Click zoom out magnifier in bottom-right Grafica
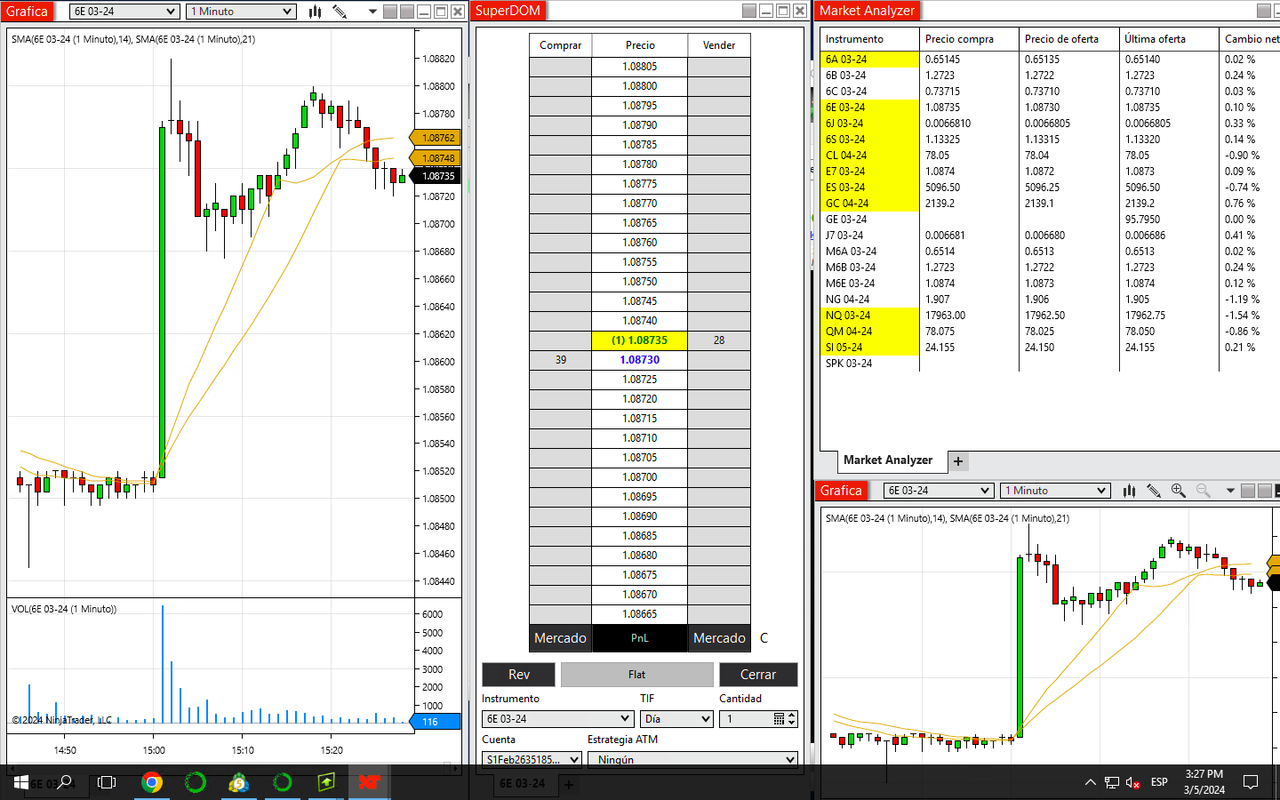Screen dimensions: 1280x800 (1203, 490)
